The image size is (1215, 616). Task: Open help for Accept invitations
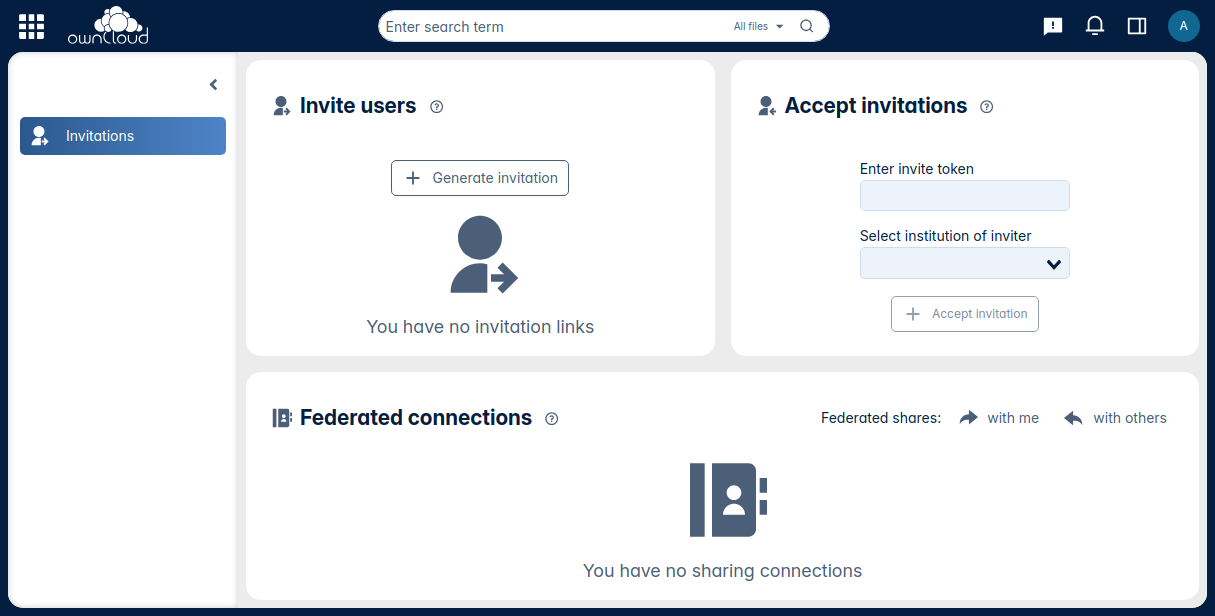pyautogui.click(x=986, y=107)
